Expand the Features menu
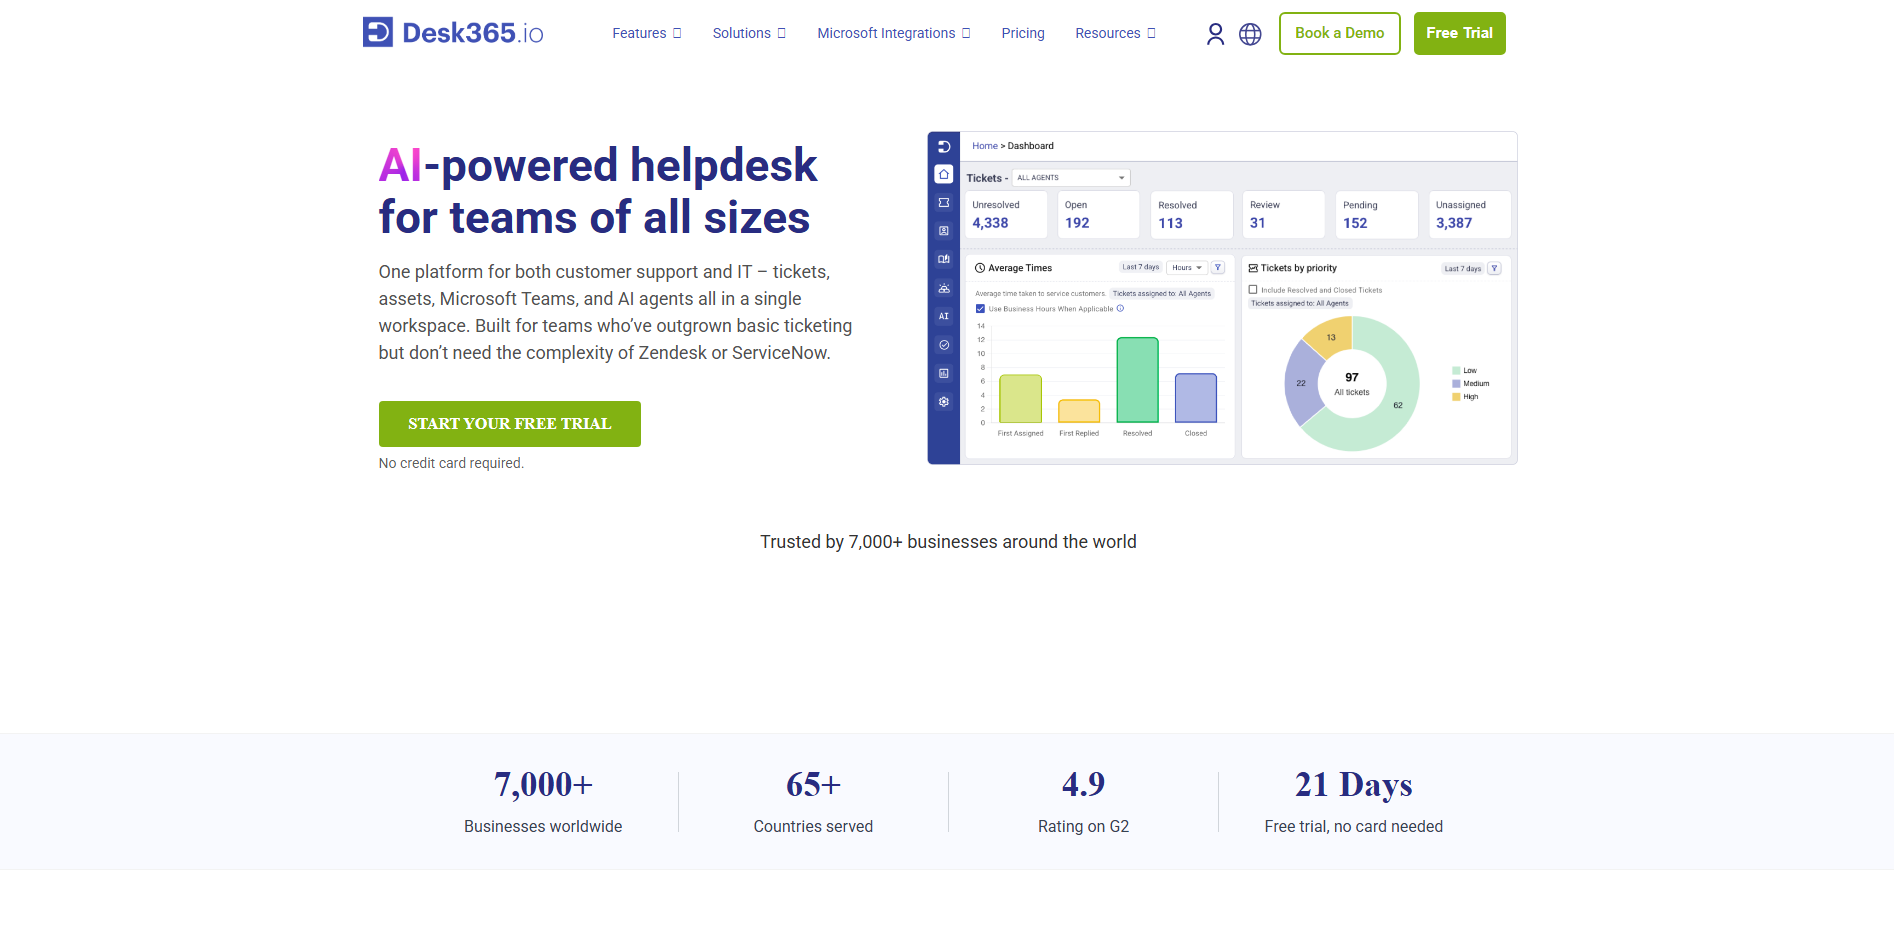The height and width of the screenshot is (926, 1894). pyautogui.click(x=647, y=33)
